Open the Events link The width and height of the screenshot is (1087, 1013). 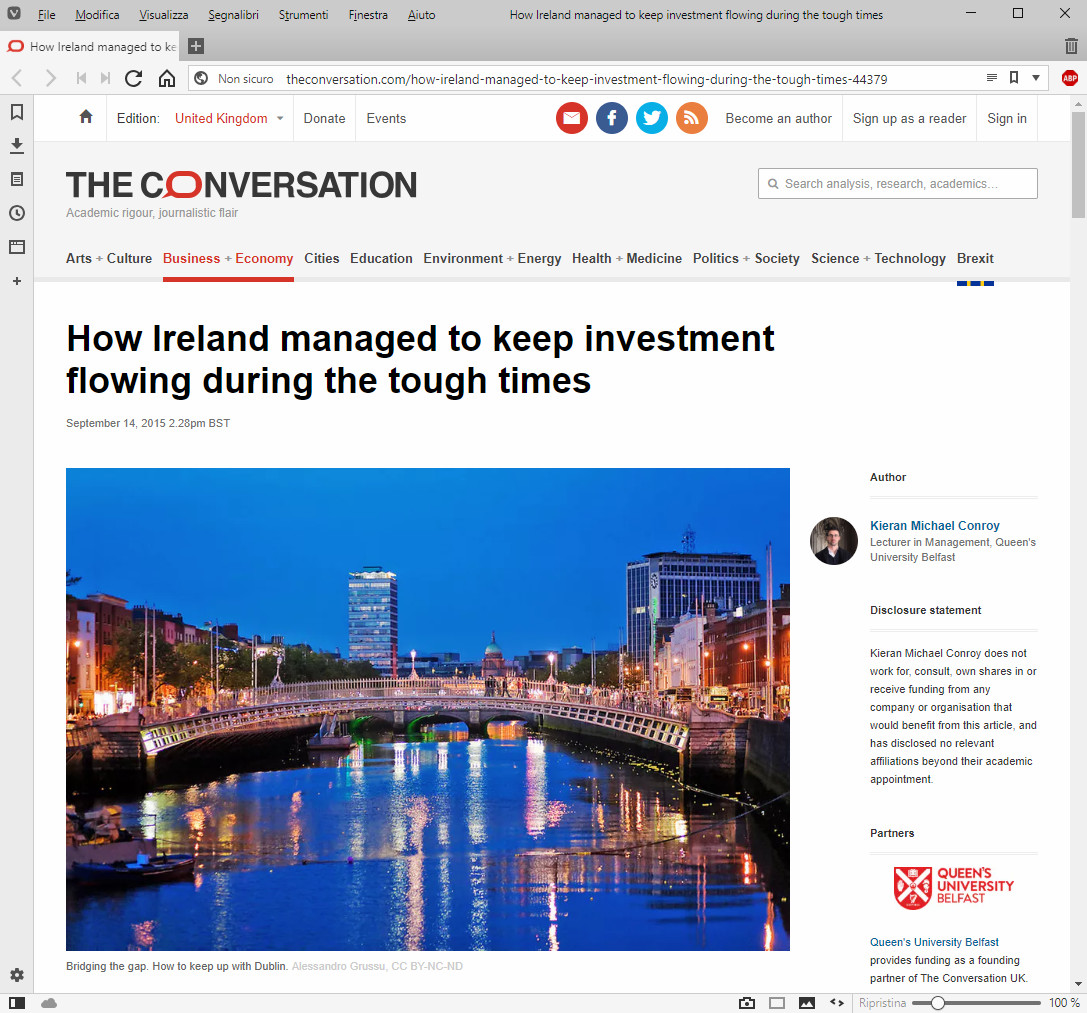(386, 119)
